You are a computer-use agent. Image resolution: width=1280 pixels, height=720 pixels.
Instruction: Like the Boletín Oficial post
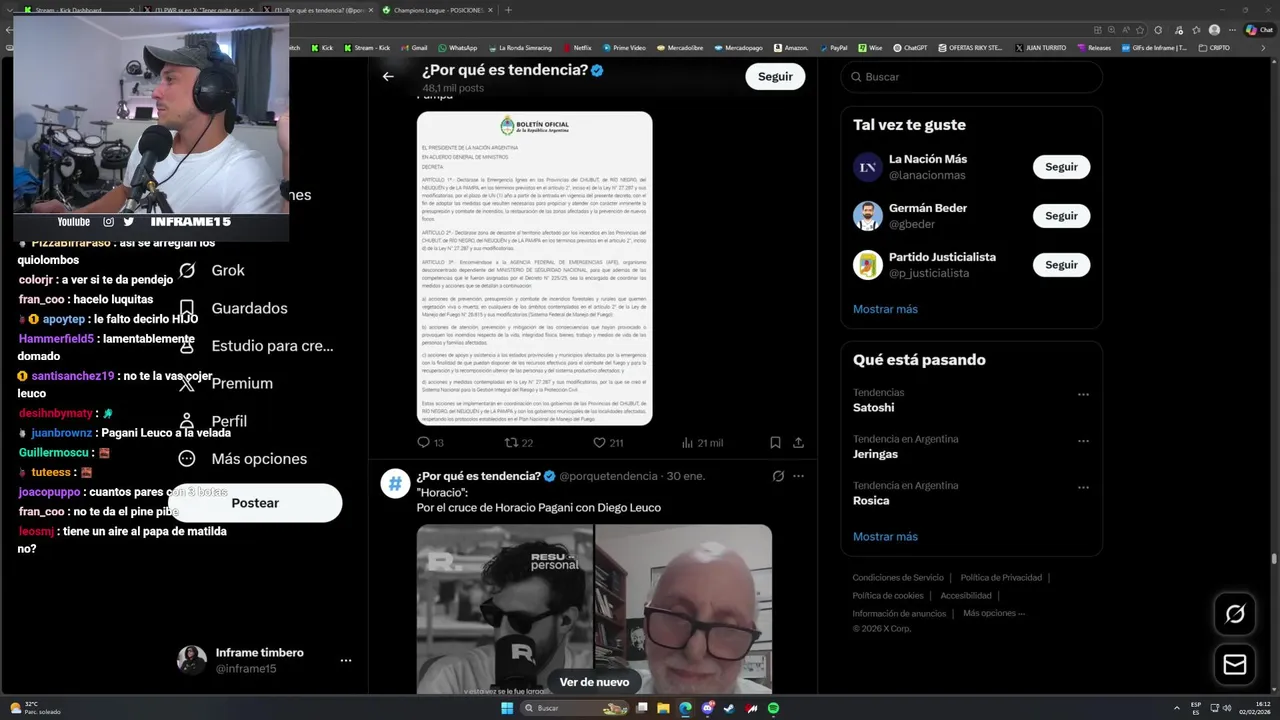(608, 442)
